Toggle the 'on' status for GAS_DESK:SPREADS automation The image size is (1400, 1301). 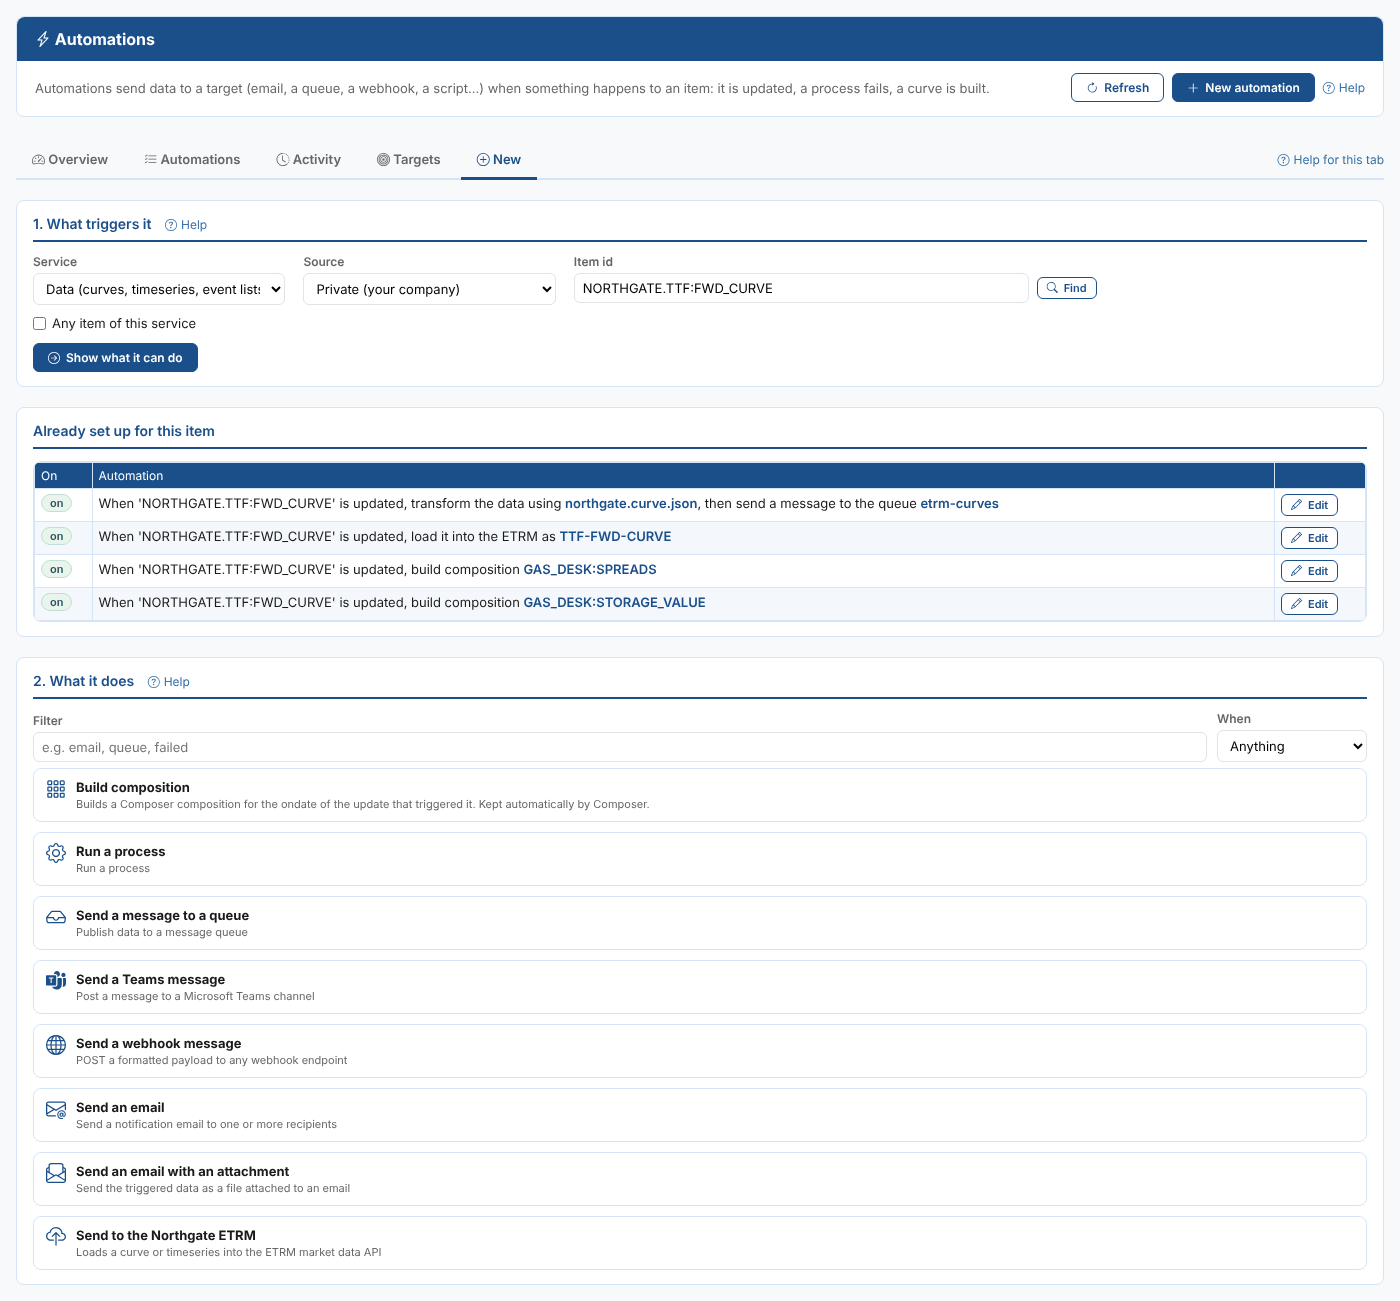pyautogui.click(x=57, y=570)
